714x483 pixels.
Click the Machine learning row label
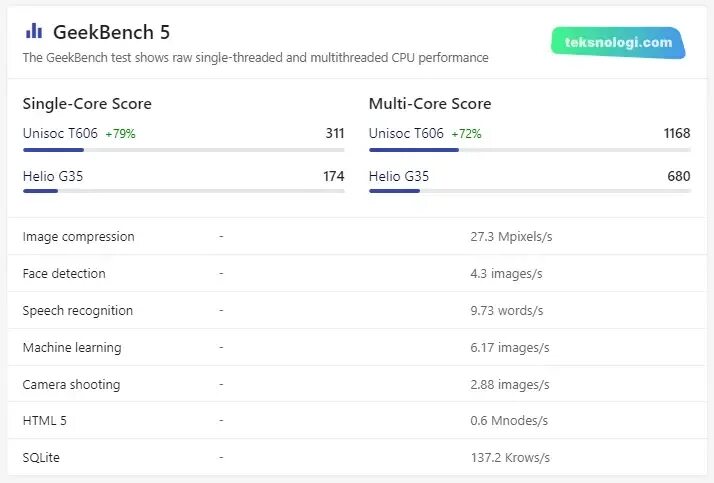72,348
